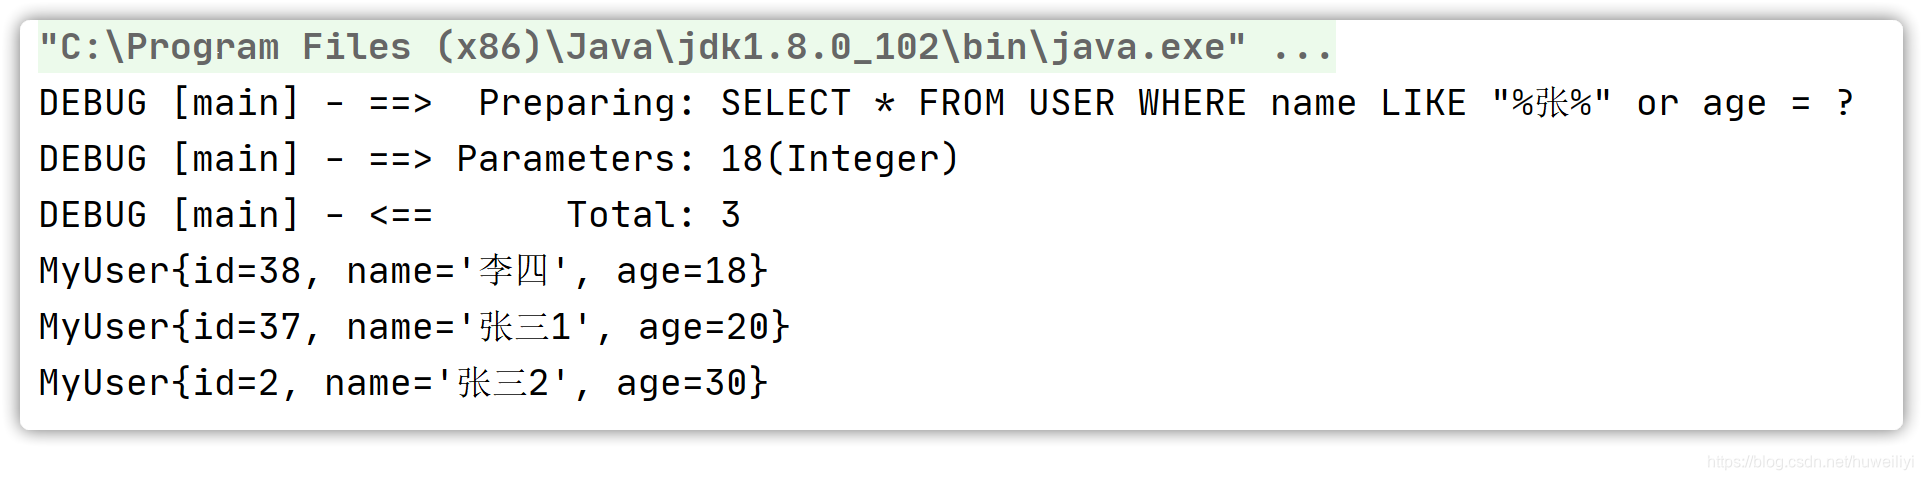Screen dimensions: 1923x480
Task: Click the age=18 value in output
Action: tap(682, 271)
